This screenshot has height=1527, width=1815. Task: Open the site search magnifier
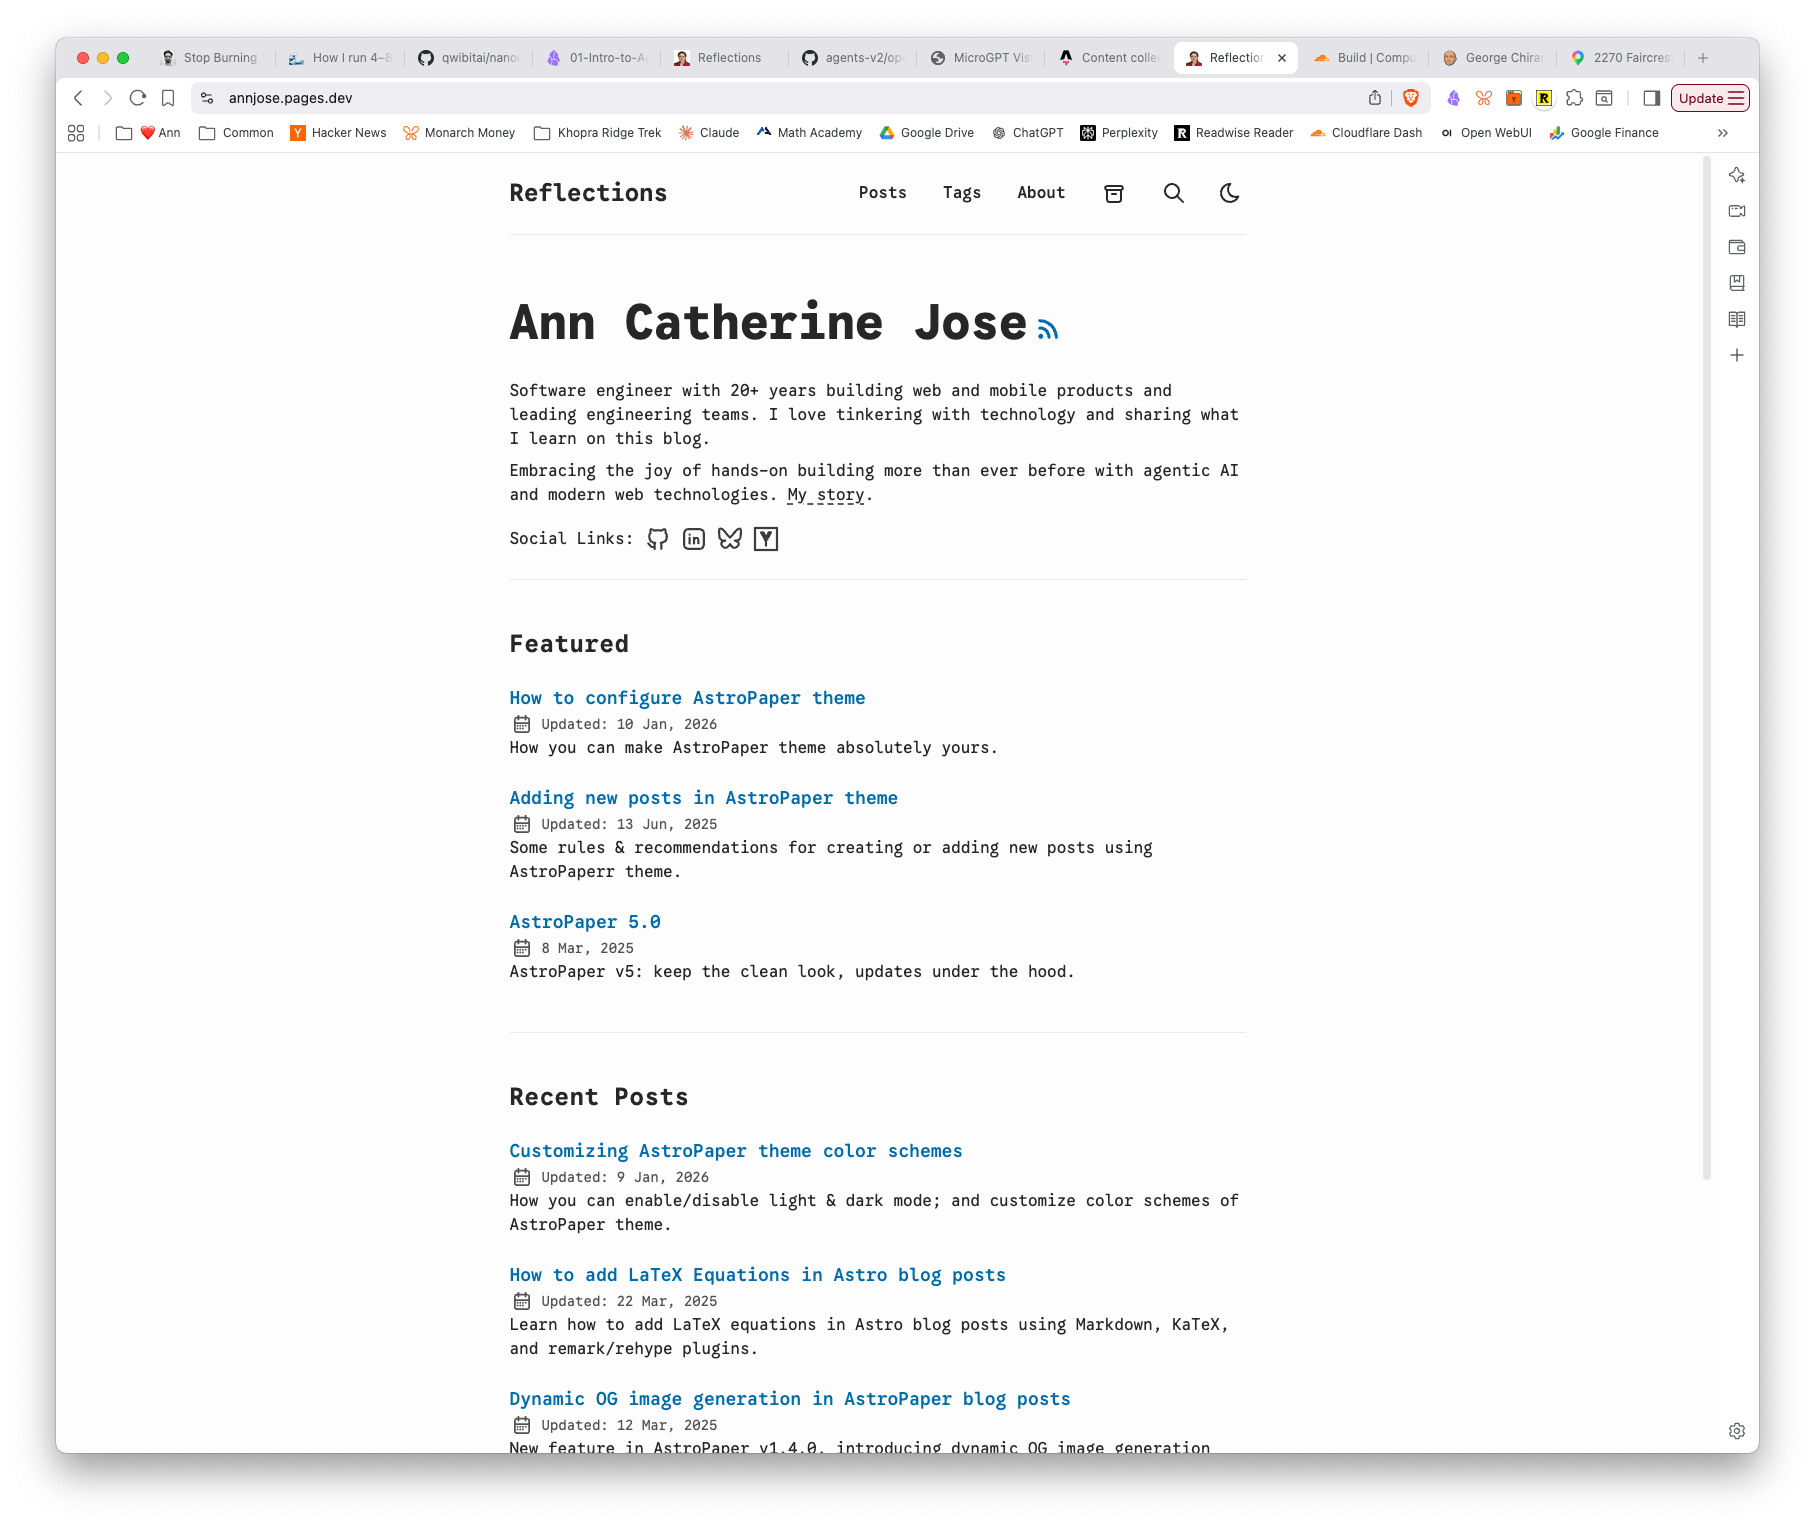1172,193
